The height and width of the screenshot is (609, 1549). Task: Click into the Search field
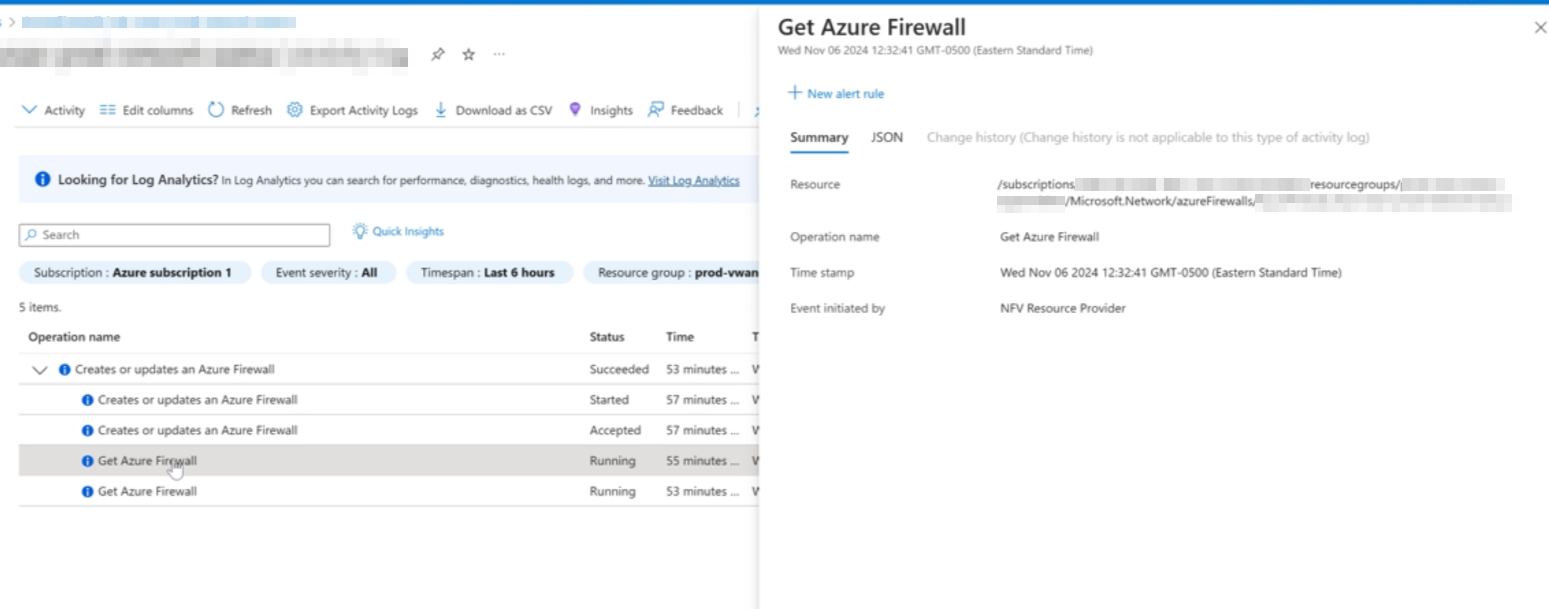coord(174,235)
